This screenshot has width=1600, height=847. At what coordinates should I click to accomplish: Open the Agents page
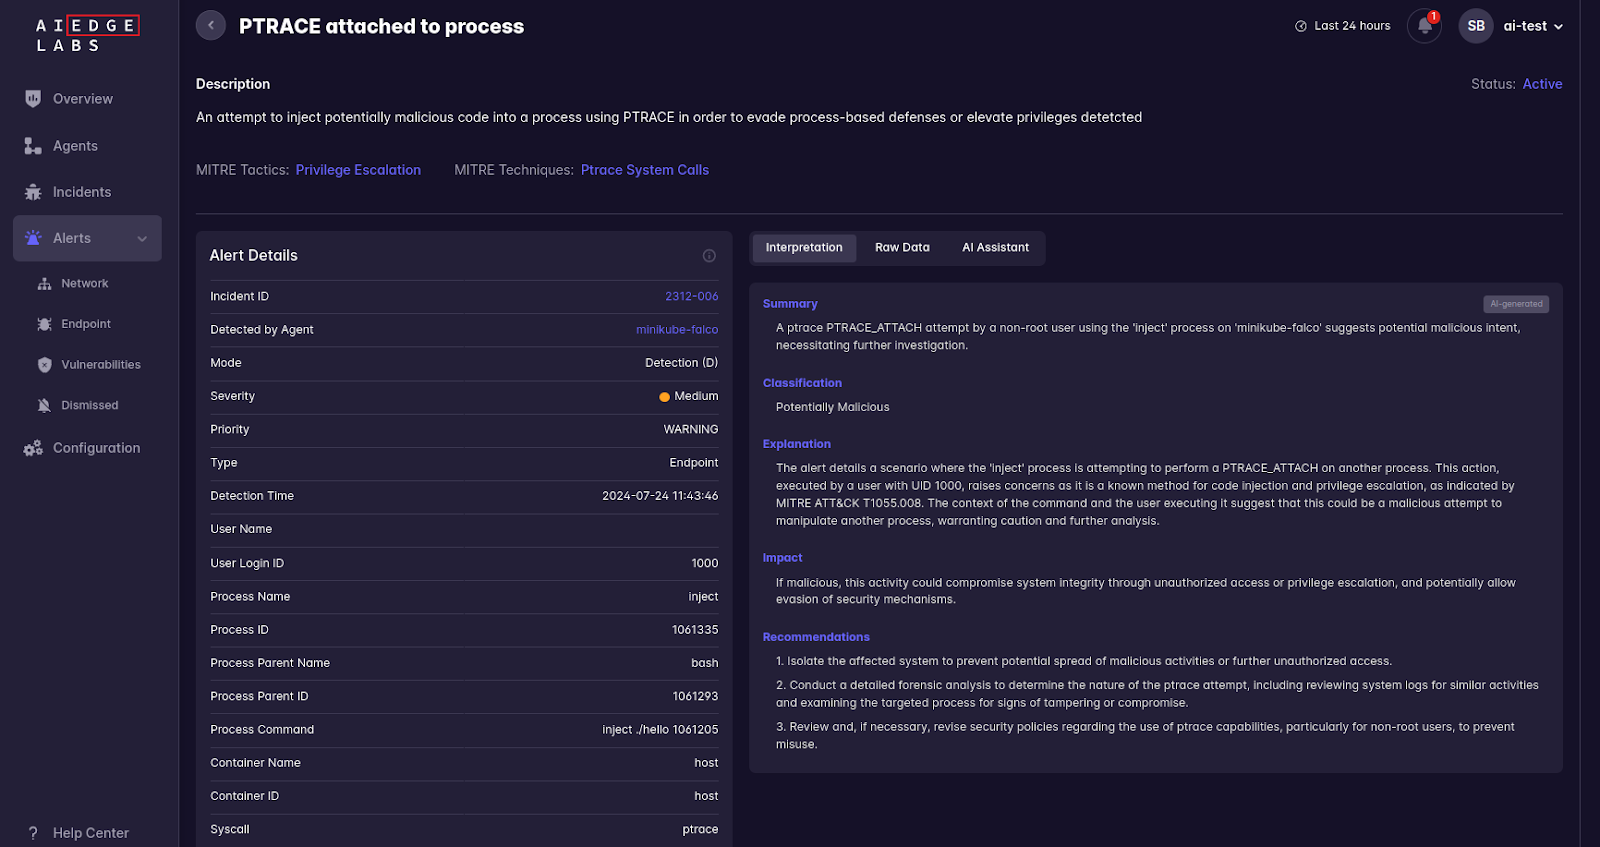(75, 146)
